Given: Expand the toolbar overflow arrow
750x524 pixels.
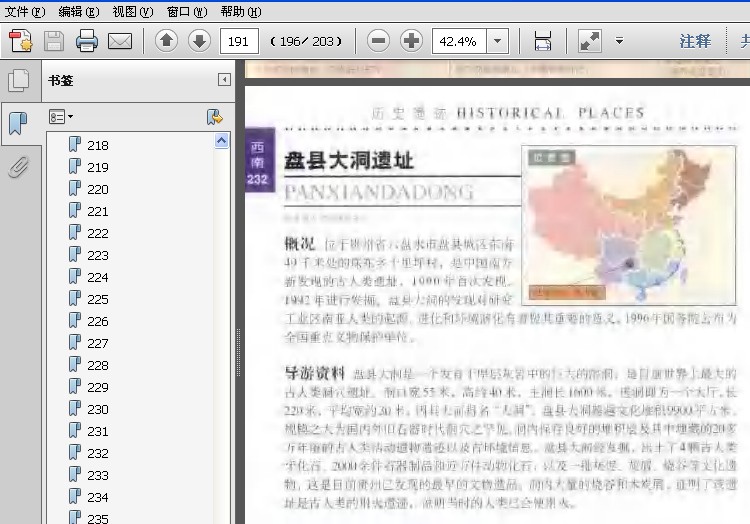Looking at the screenshot, I should point(619,41).
